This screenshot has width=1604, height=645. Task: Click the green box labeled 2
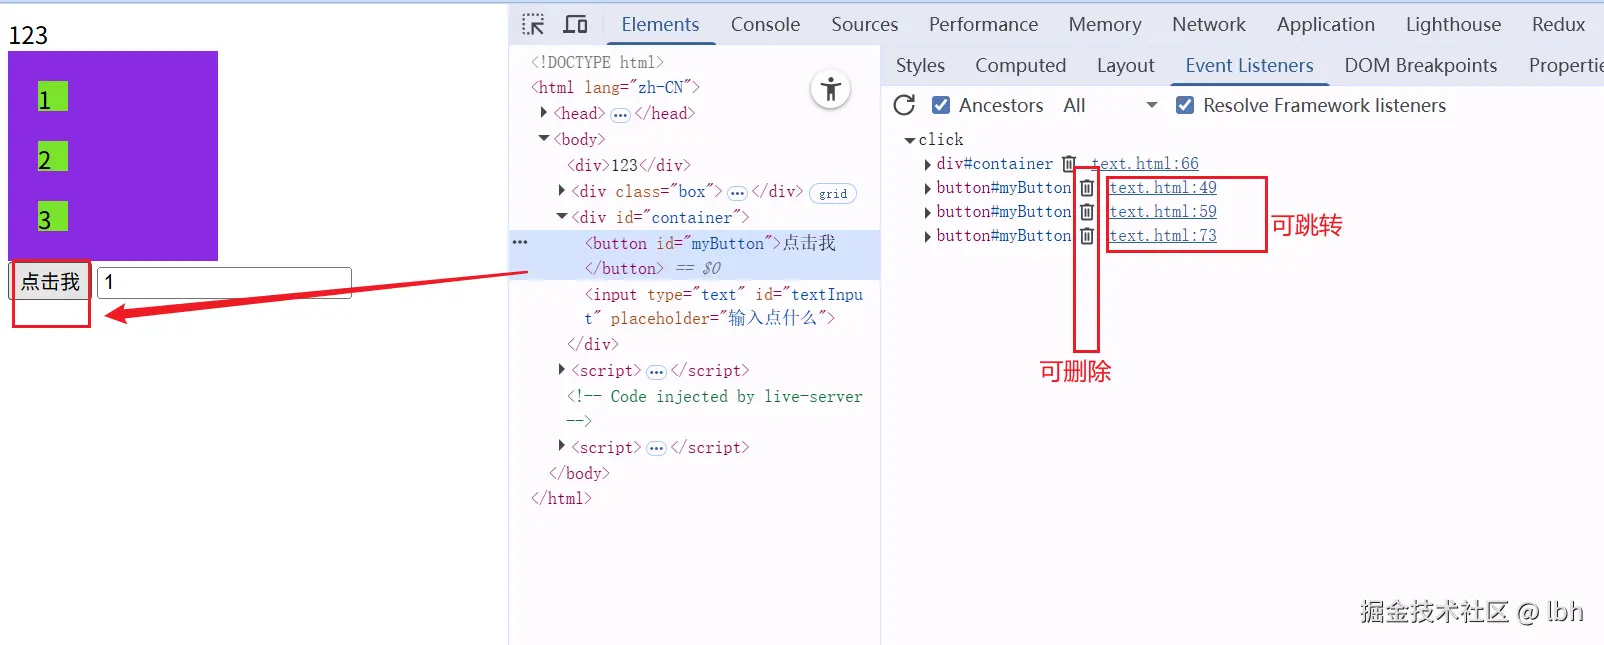click(53, 157)
